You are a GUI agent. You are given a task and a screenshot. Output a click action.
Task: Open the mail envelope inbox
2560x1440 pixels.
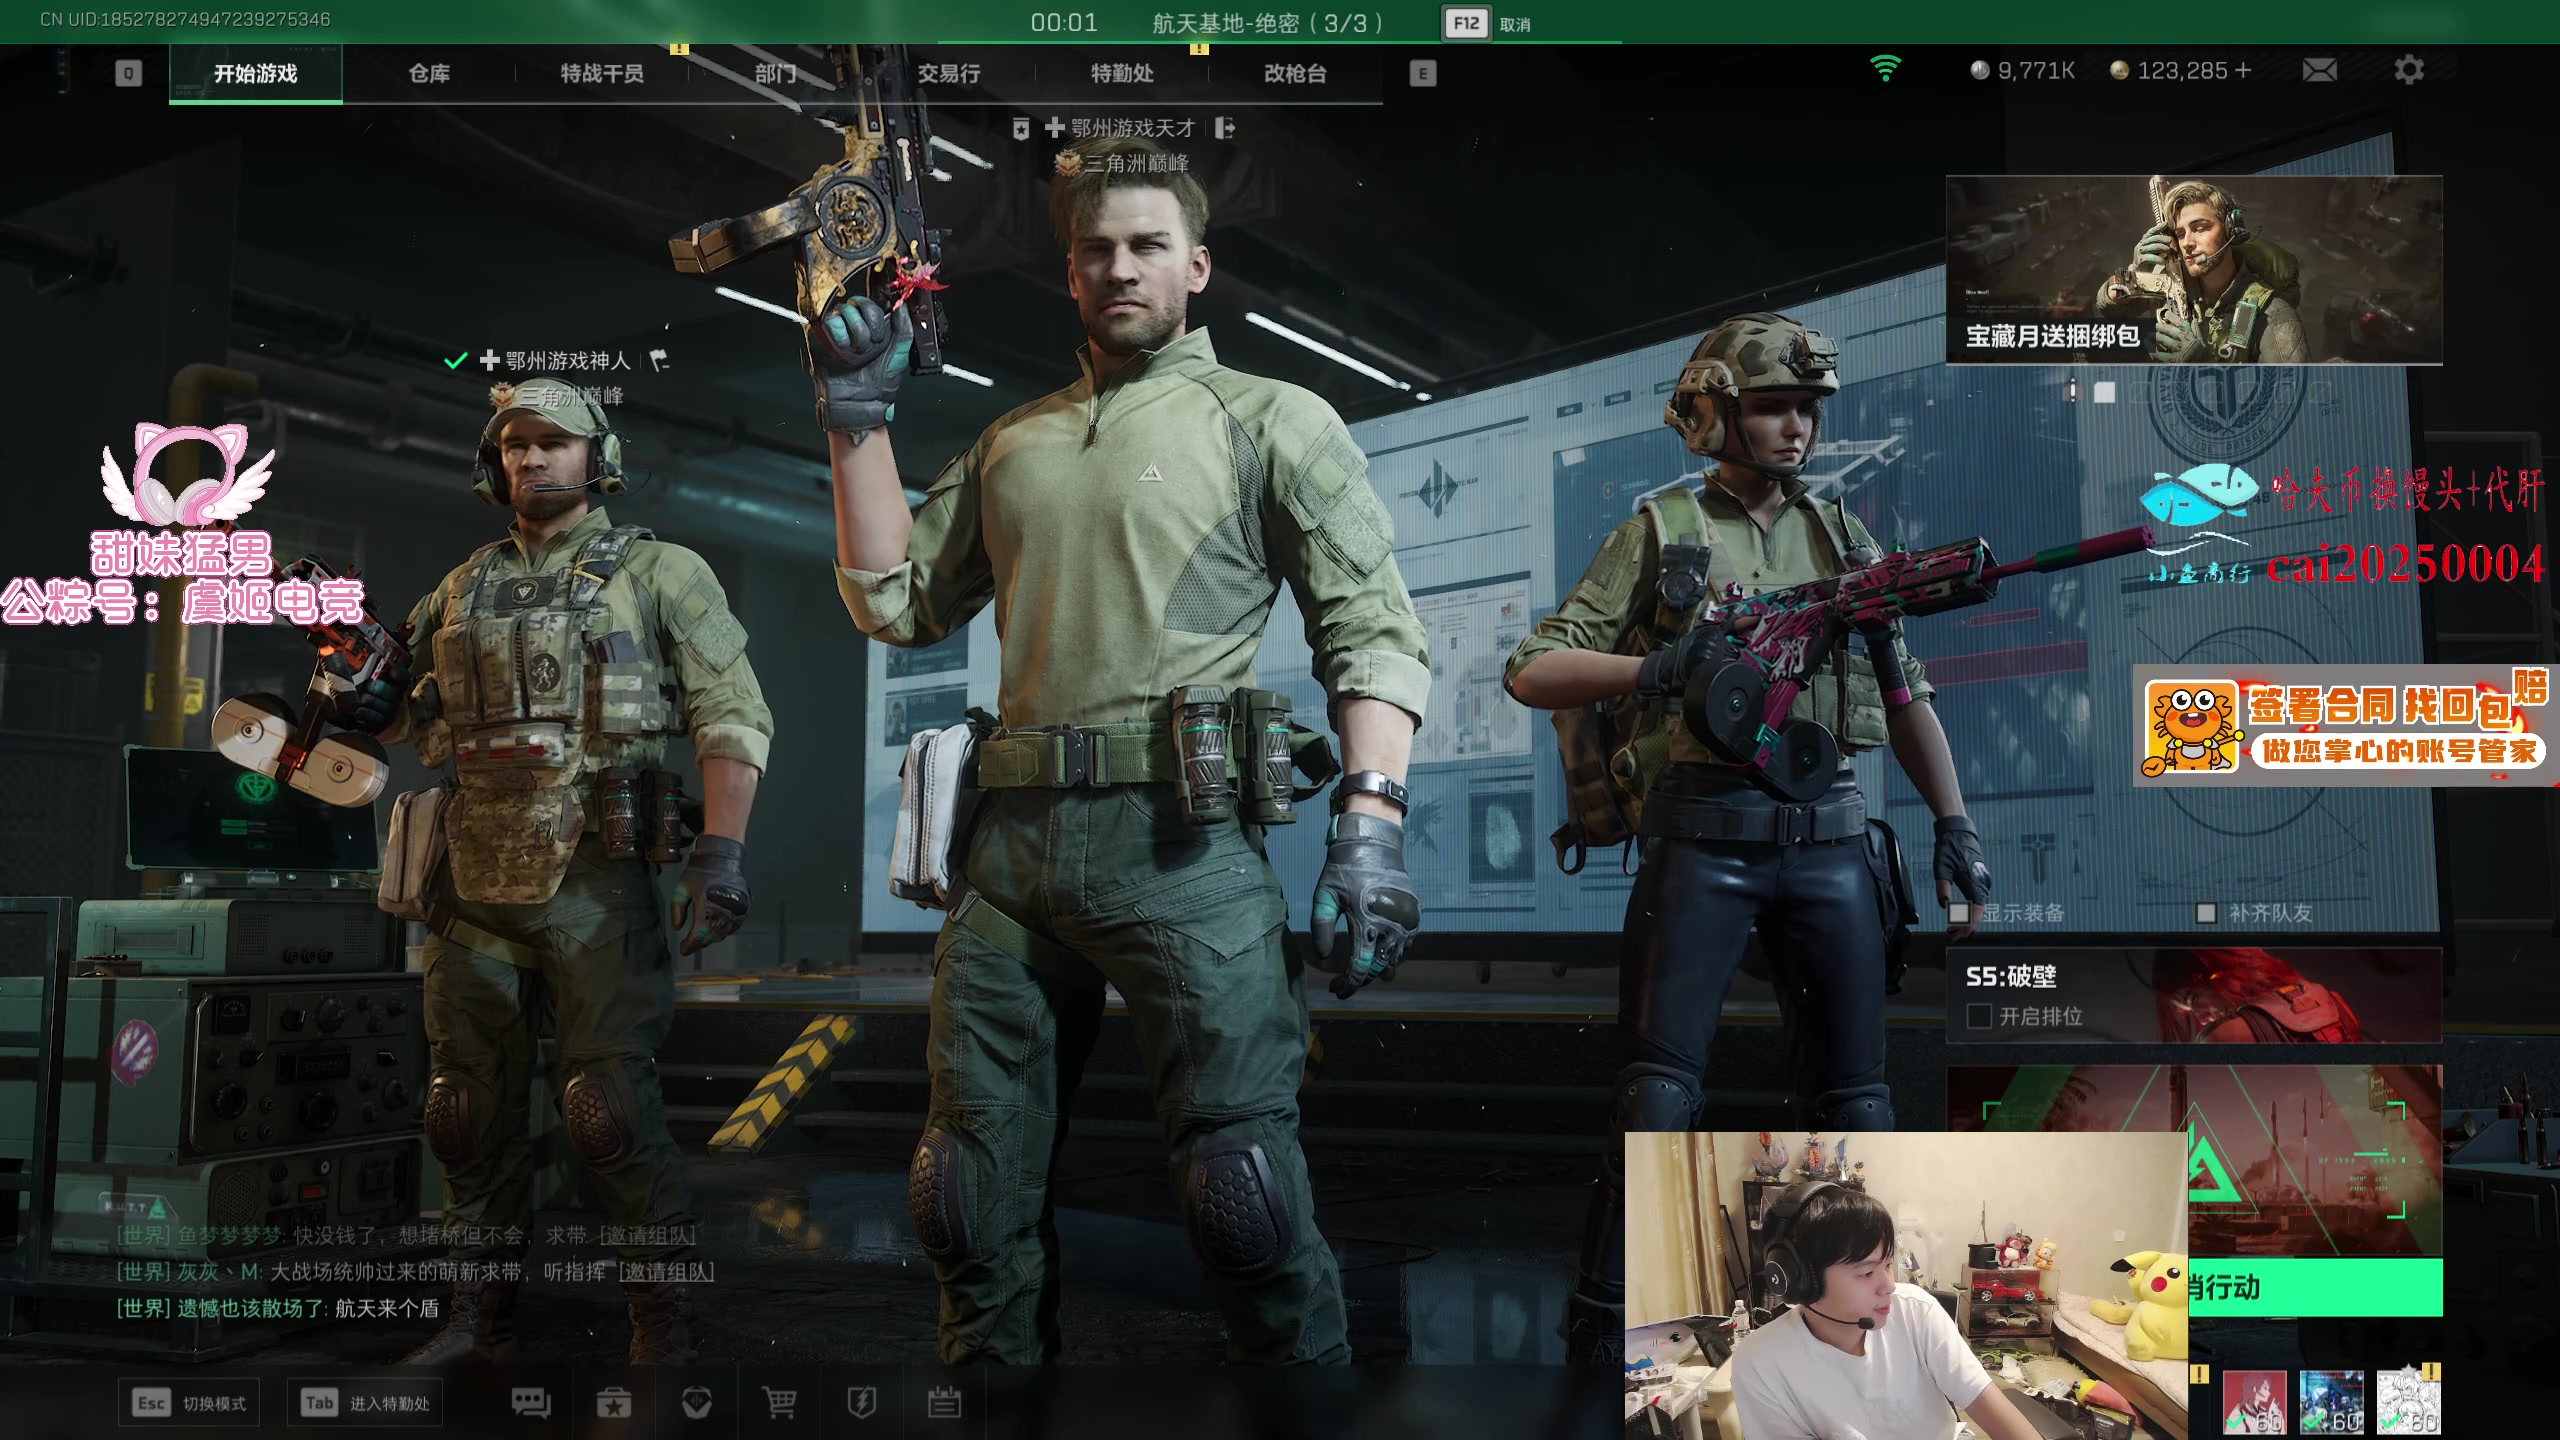2319,70
